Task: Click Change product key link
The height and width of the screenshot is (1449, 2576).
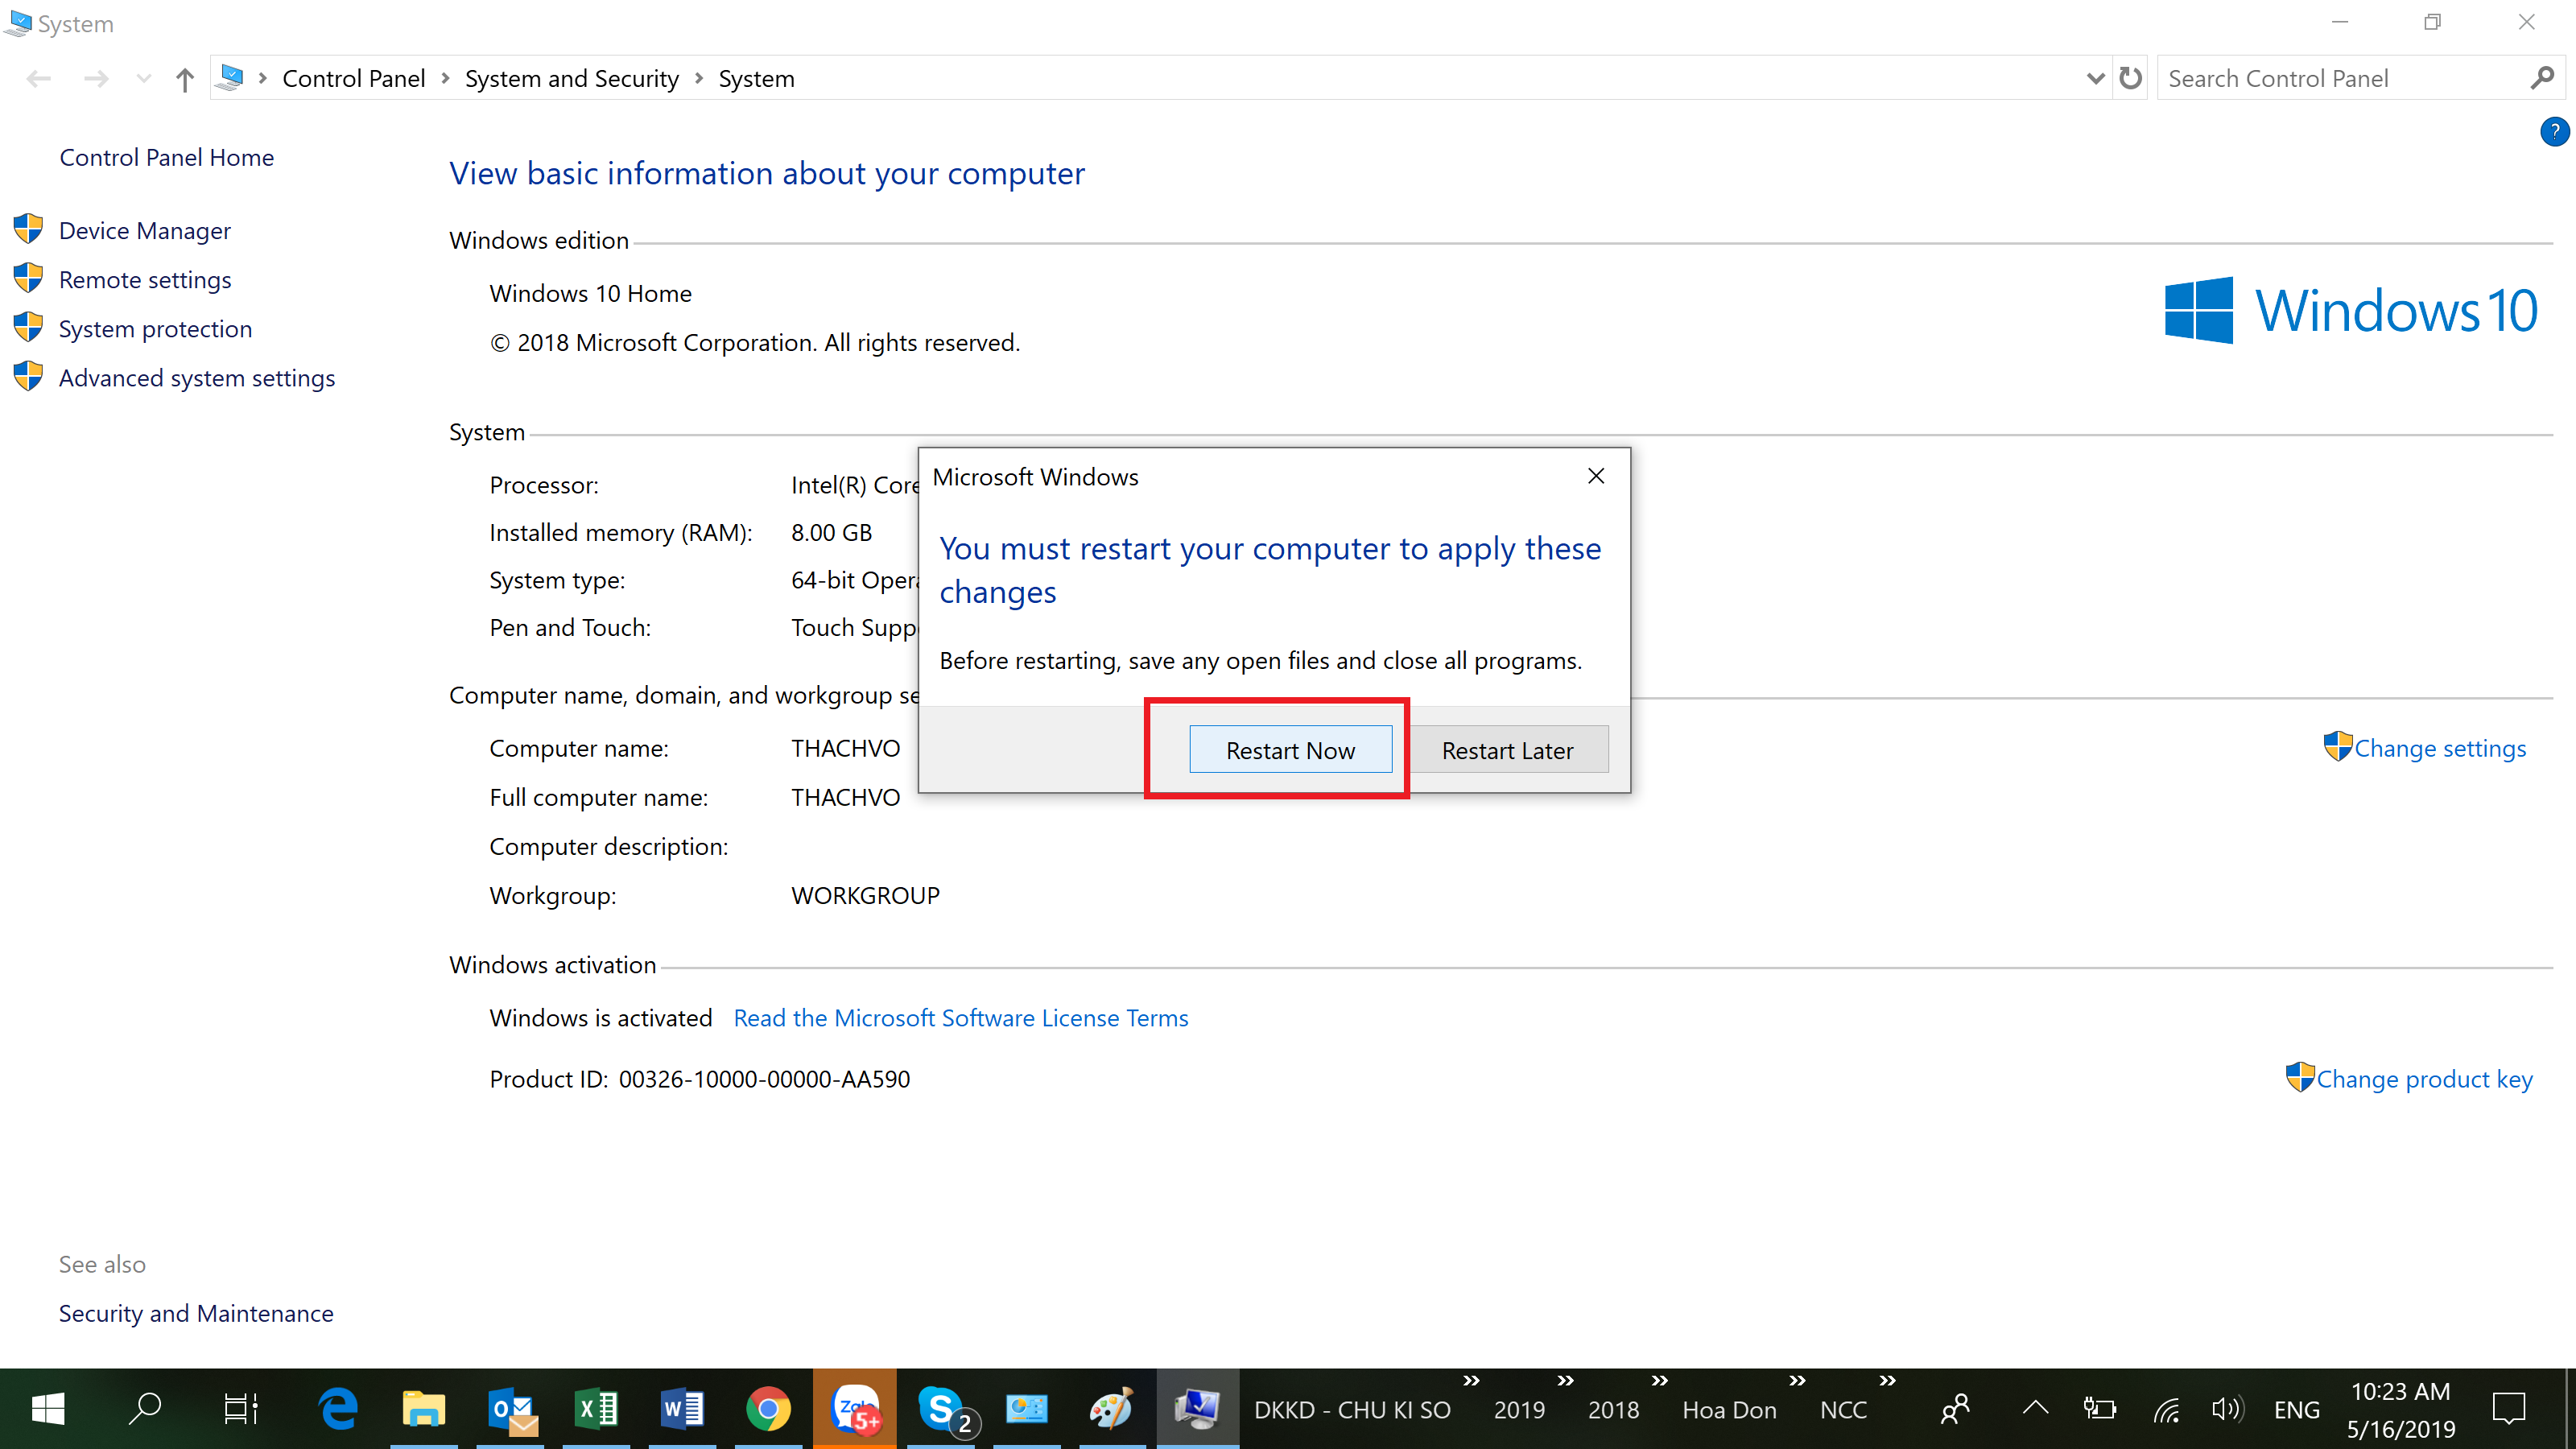Action: click(2424, 1079)
